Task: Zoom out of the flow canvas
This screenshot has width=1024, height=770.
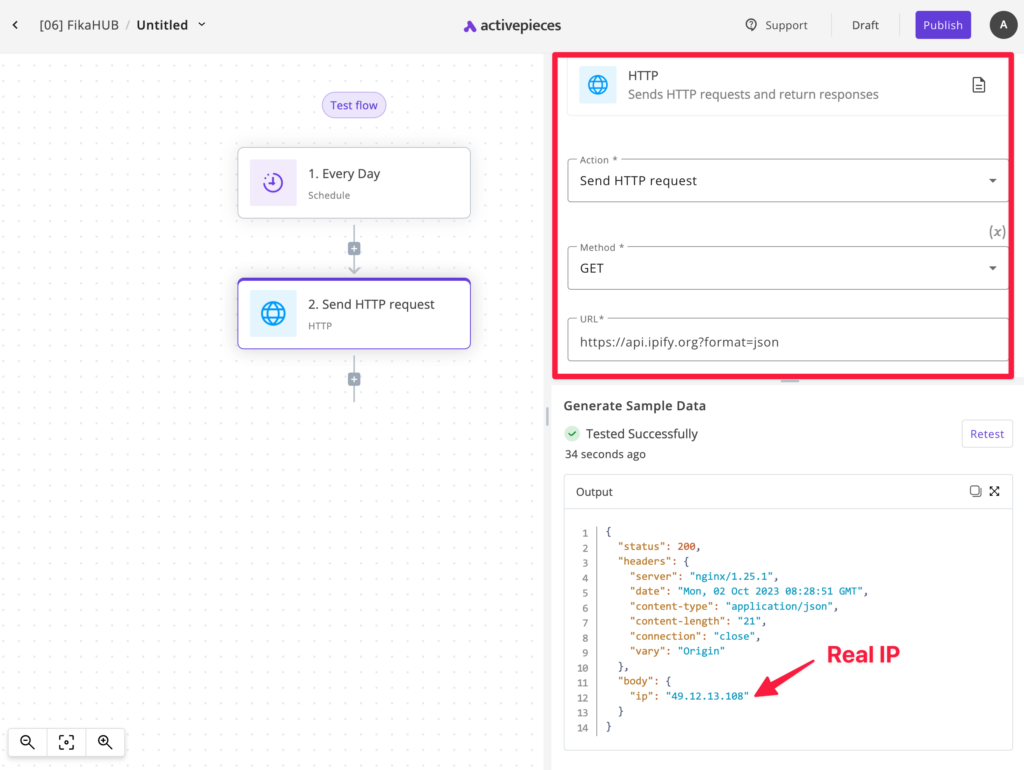Action: (27, 742)
